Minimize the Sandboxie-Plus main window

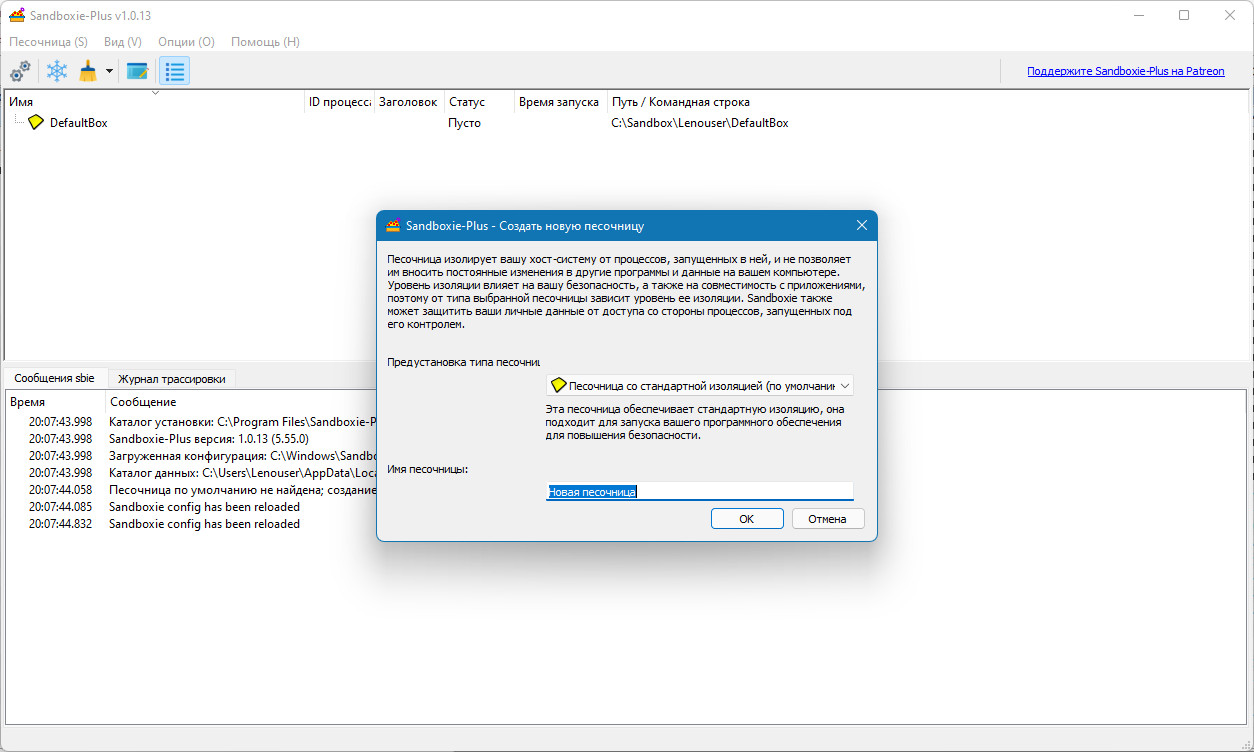tap(1138, 15)
